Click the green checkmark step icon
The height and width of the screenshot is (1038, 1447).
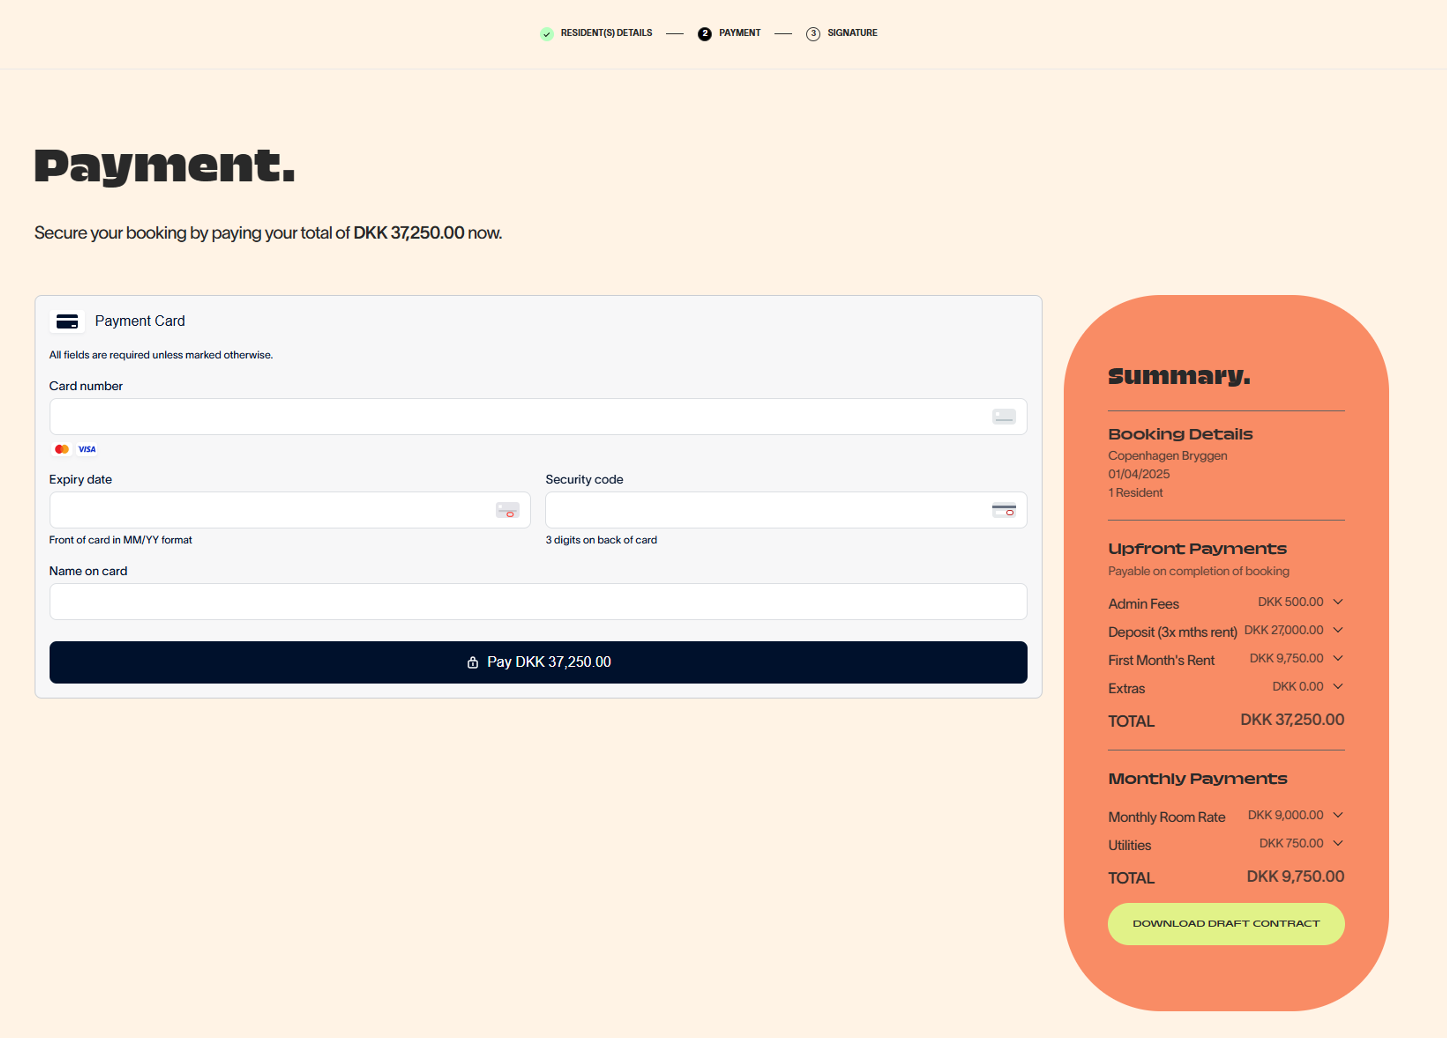click(546, 34)
